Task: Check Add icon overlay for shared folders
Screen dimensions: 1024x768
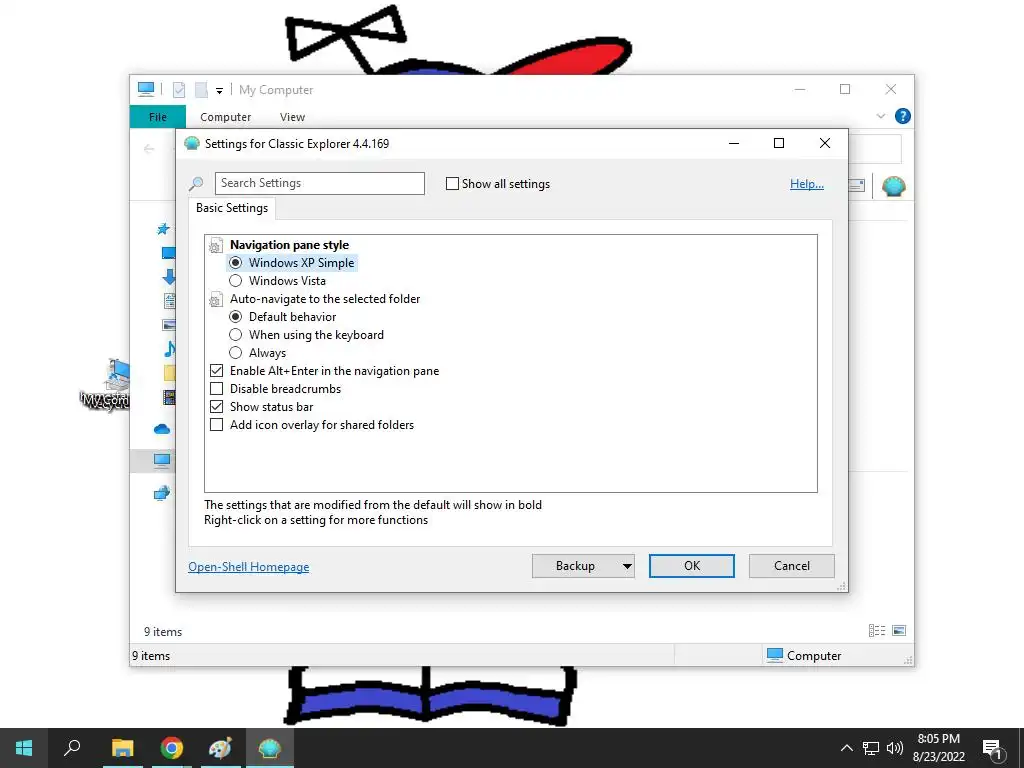Action: [x=217, y=424]
